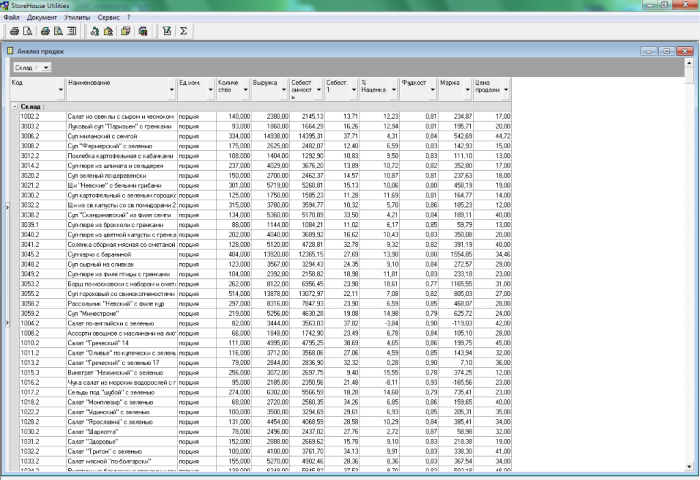Open the Код column filter dropdown
The width and height of the screenshot is (700, 480).
61,90
